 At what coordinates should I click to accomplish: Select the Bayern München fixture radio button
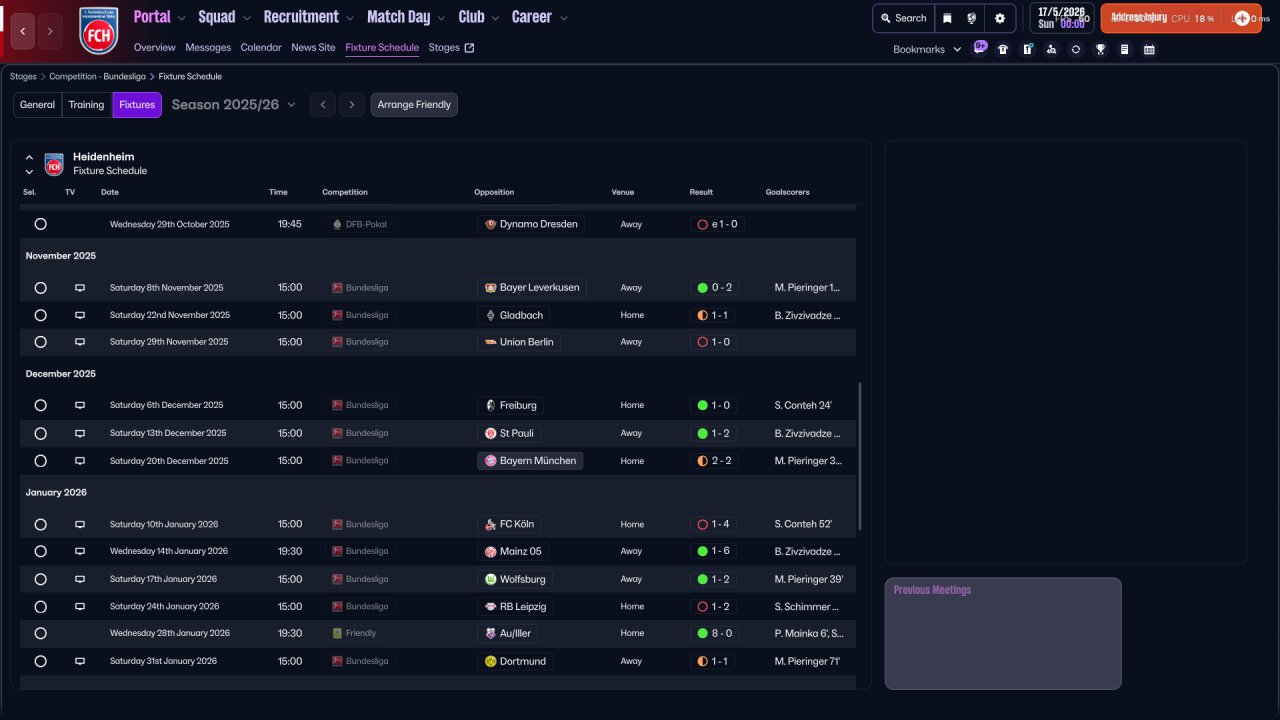pos(40,461)
